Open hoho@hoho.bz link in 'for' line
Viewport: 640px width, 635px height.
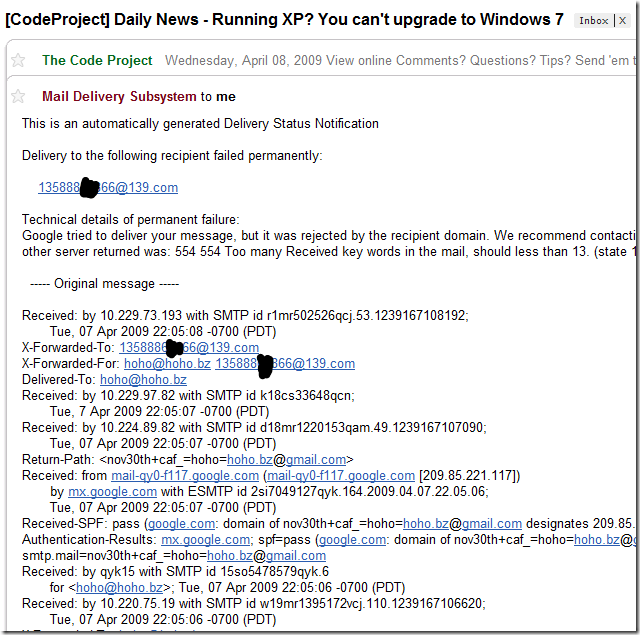pyautogui.click(x=120, y=587)
